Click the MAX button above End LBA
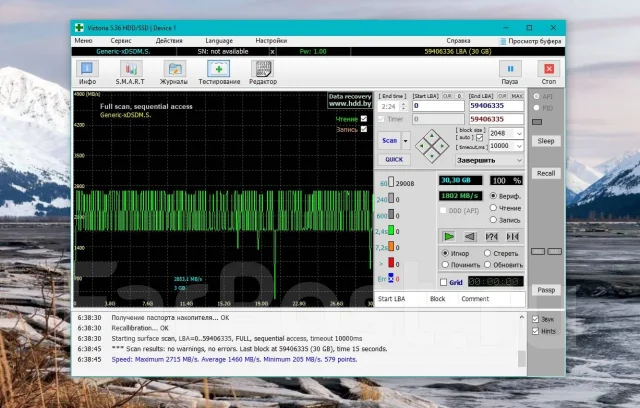Screen dimensions: 640x408 pos(517,96)
